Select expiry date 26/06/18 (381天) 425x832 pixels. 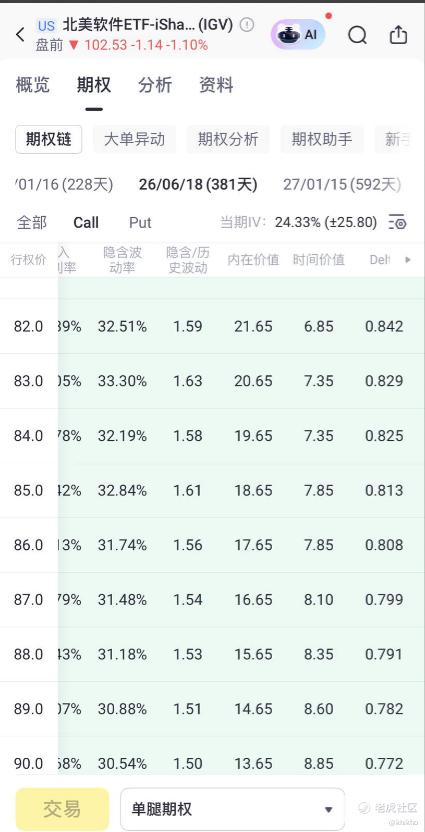click(198, 185)
